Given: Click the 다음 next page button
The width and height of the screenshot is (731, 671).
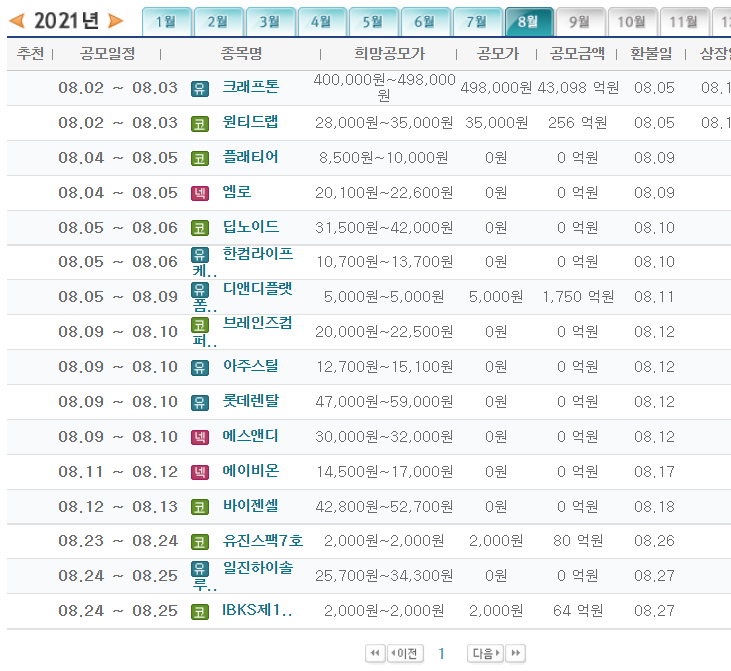Looking at the screenshot, I should [486, 653].
